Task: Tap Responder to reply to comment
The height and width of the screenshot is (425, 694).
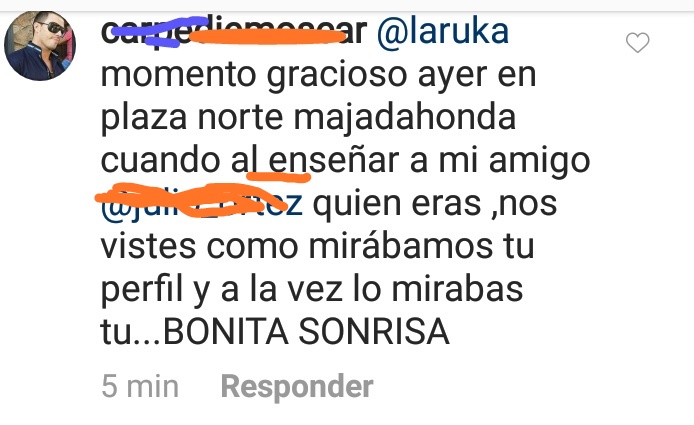Action: coord(297,387)
